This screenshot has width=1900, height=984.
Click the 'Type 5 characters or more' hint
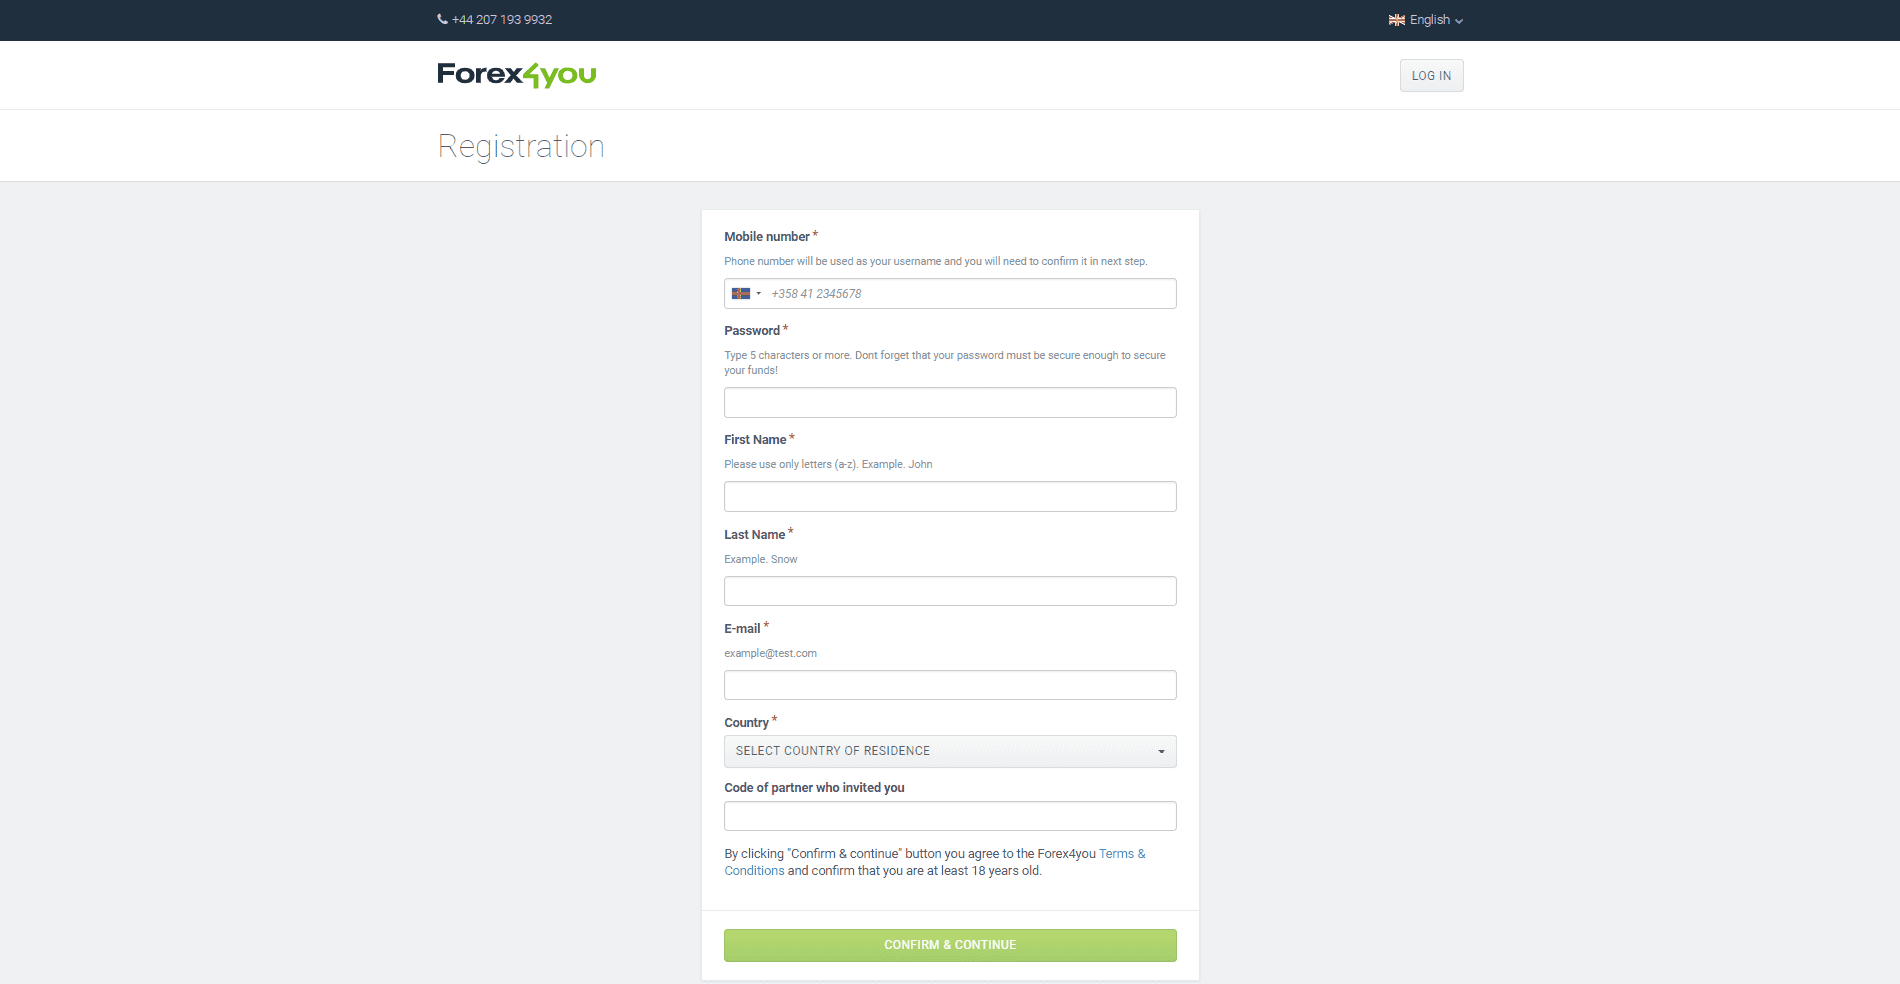(x=945, y=363)
